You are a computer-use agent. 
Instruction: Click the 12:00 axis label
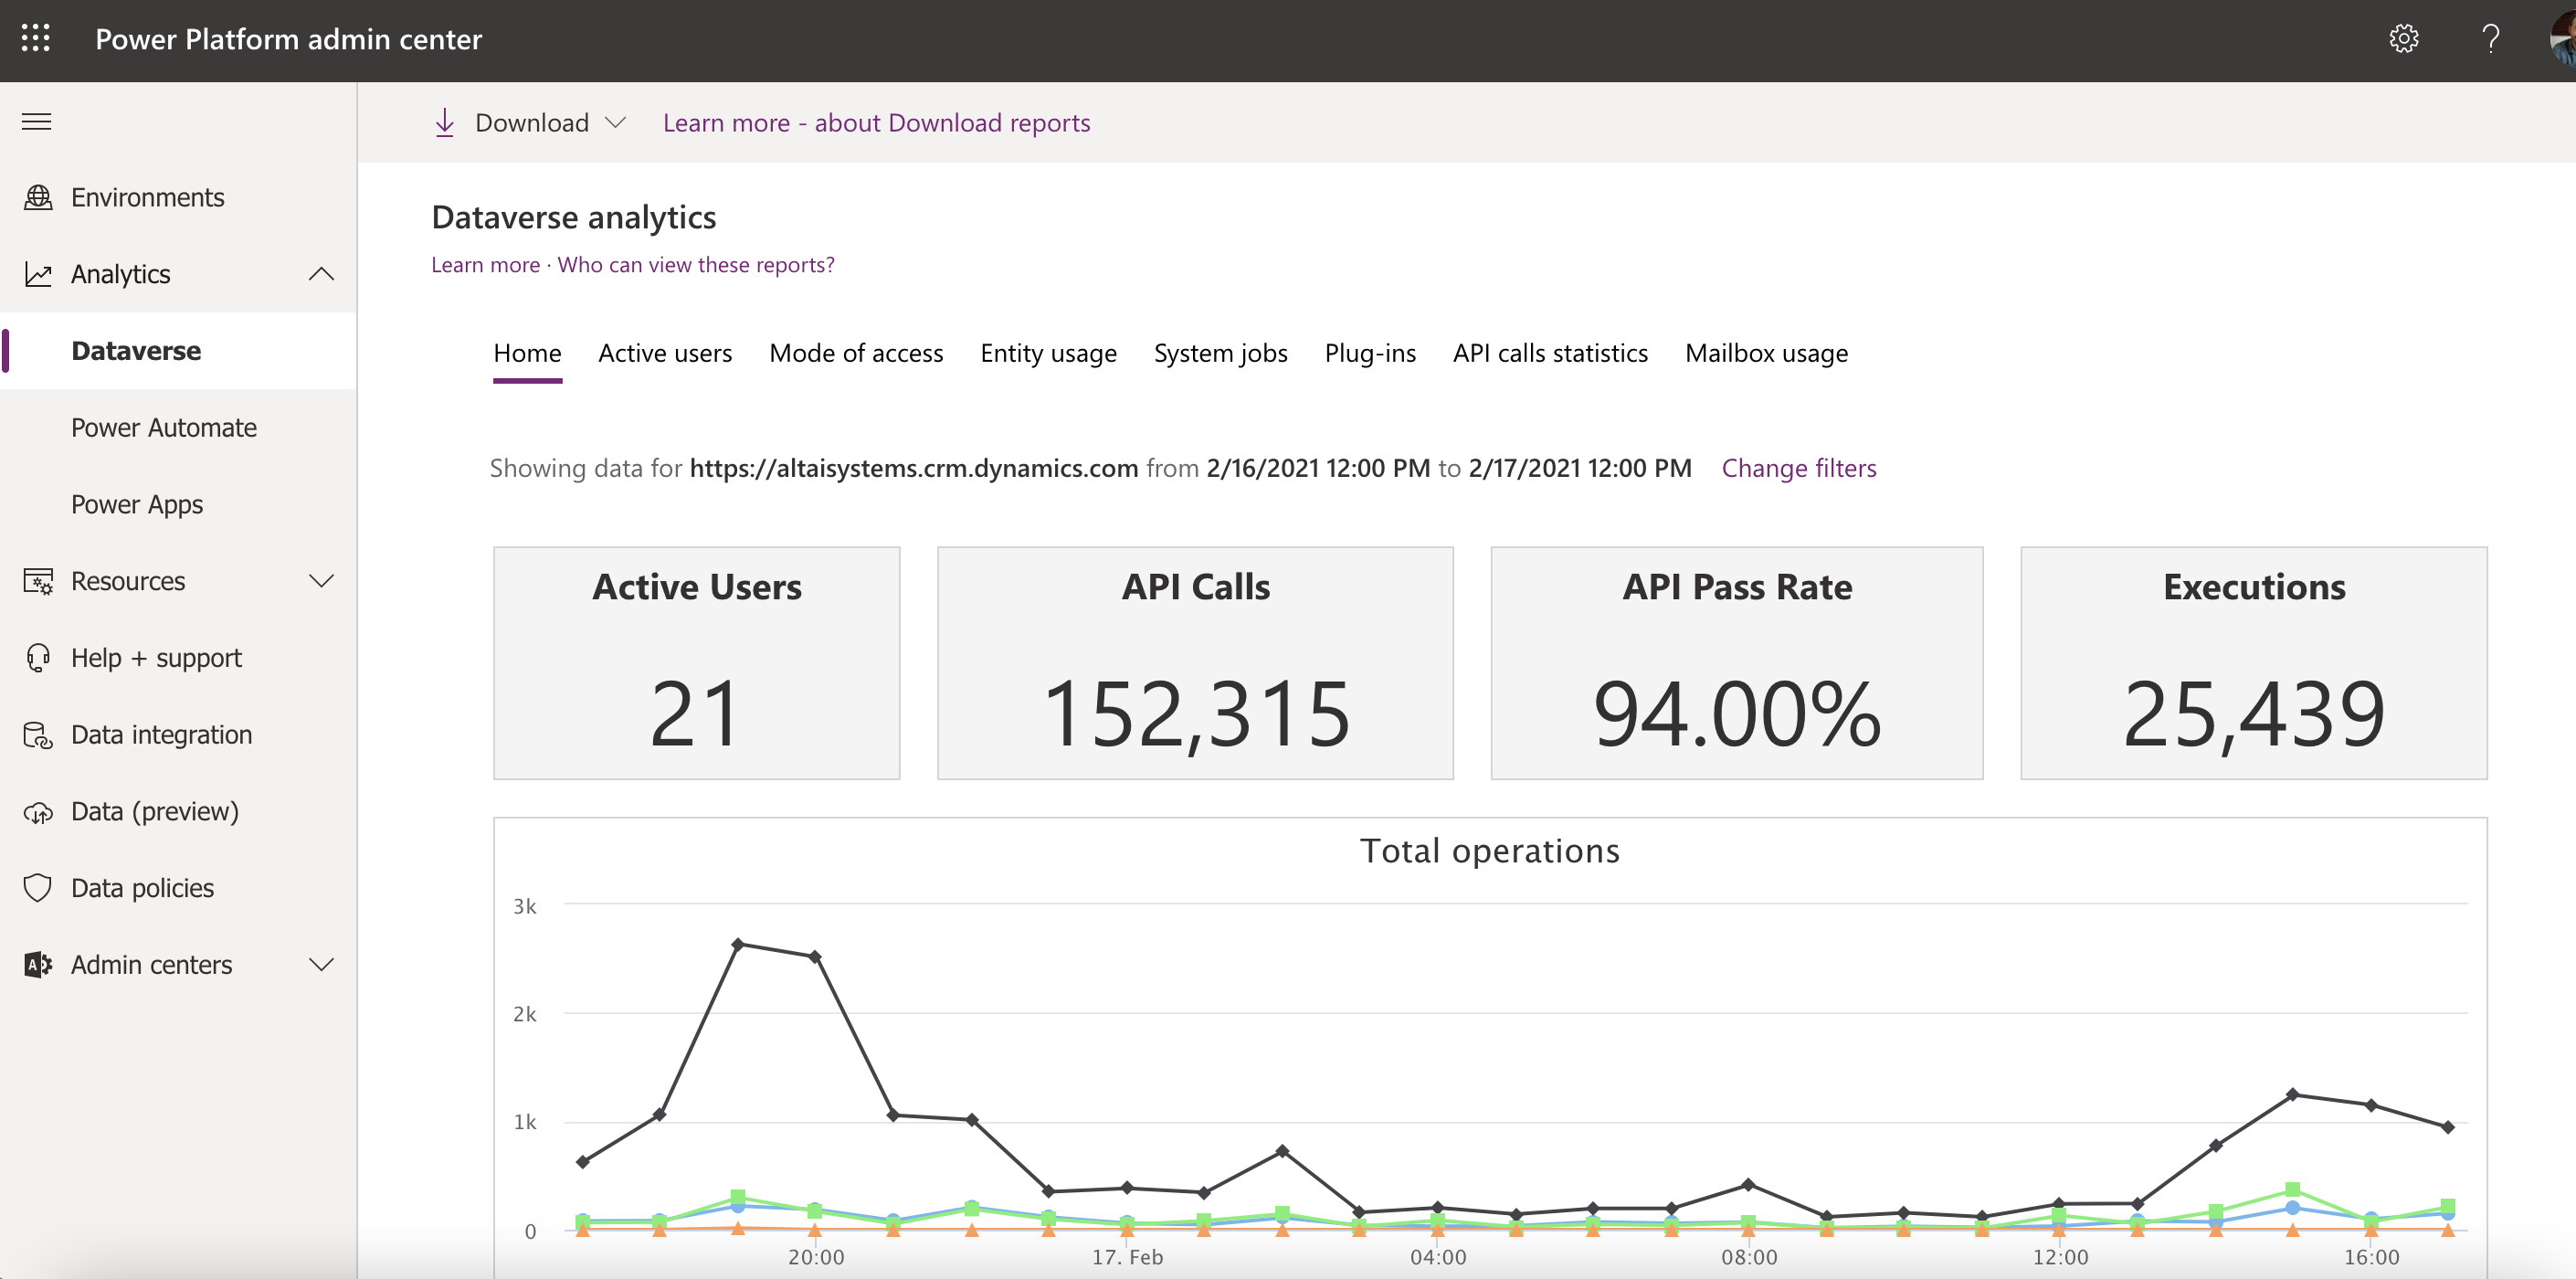2060,1257
